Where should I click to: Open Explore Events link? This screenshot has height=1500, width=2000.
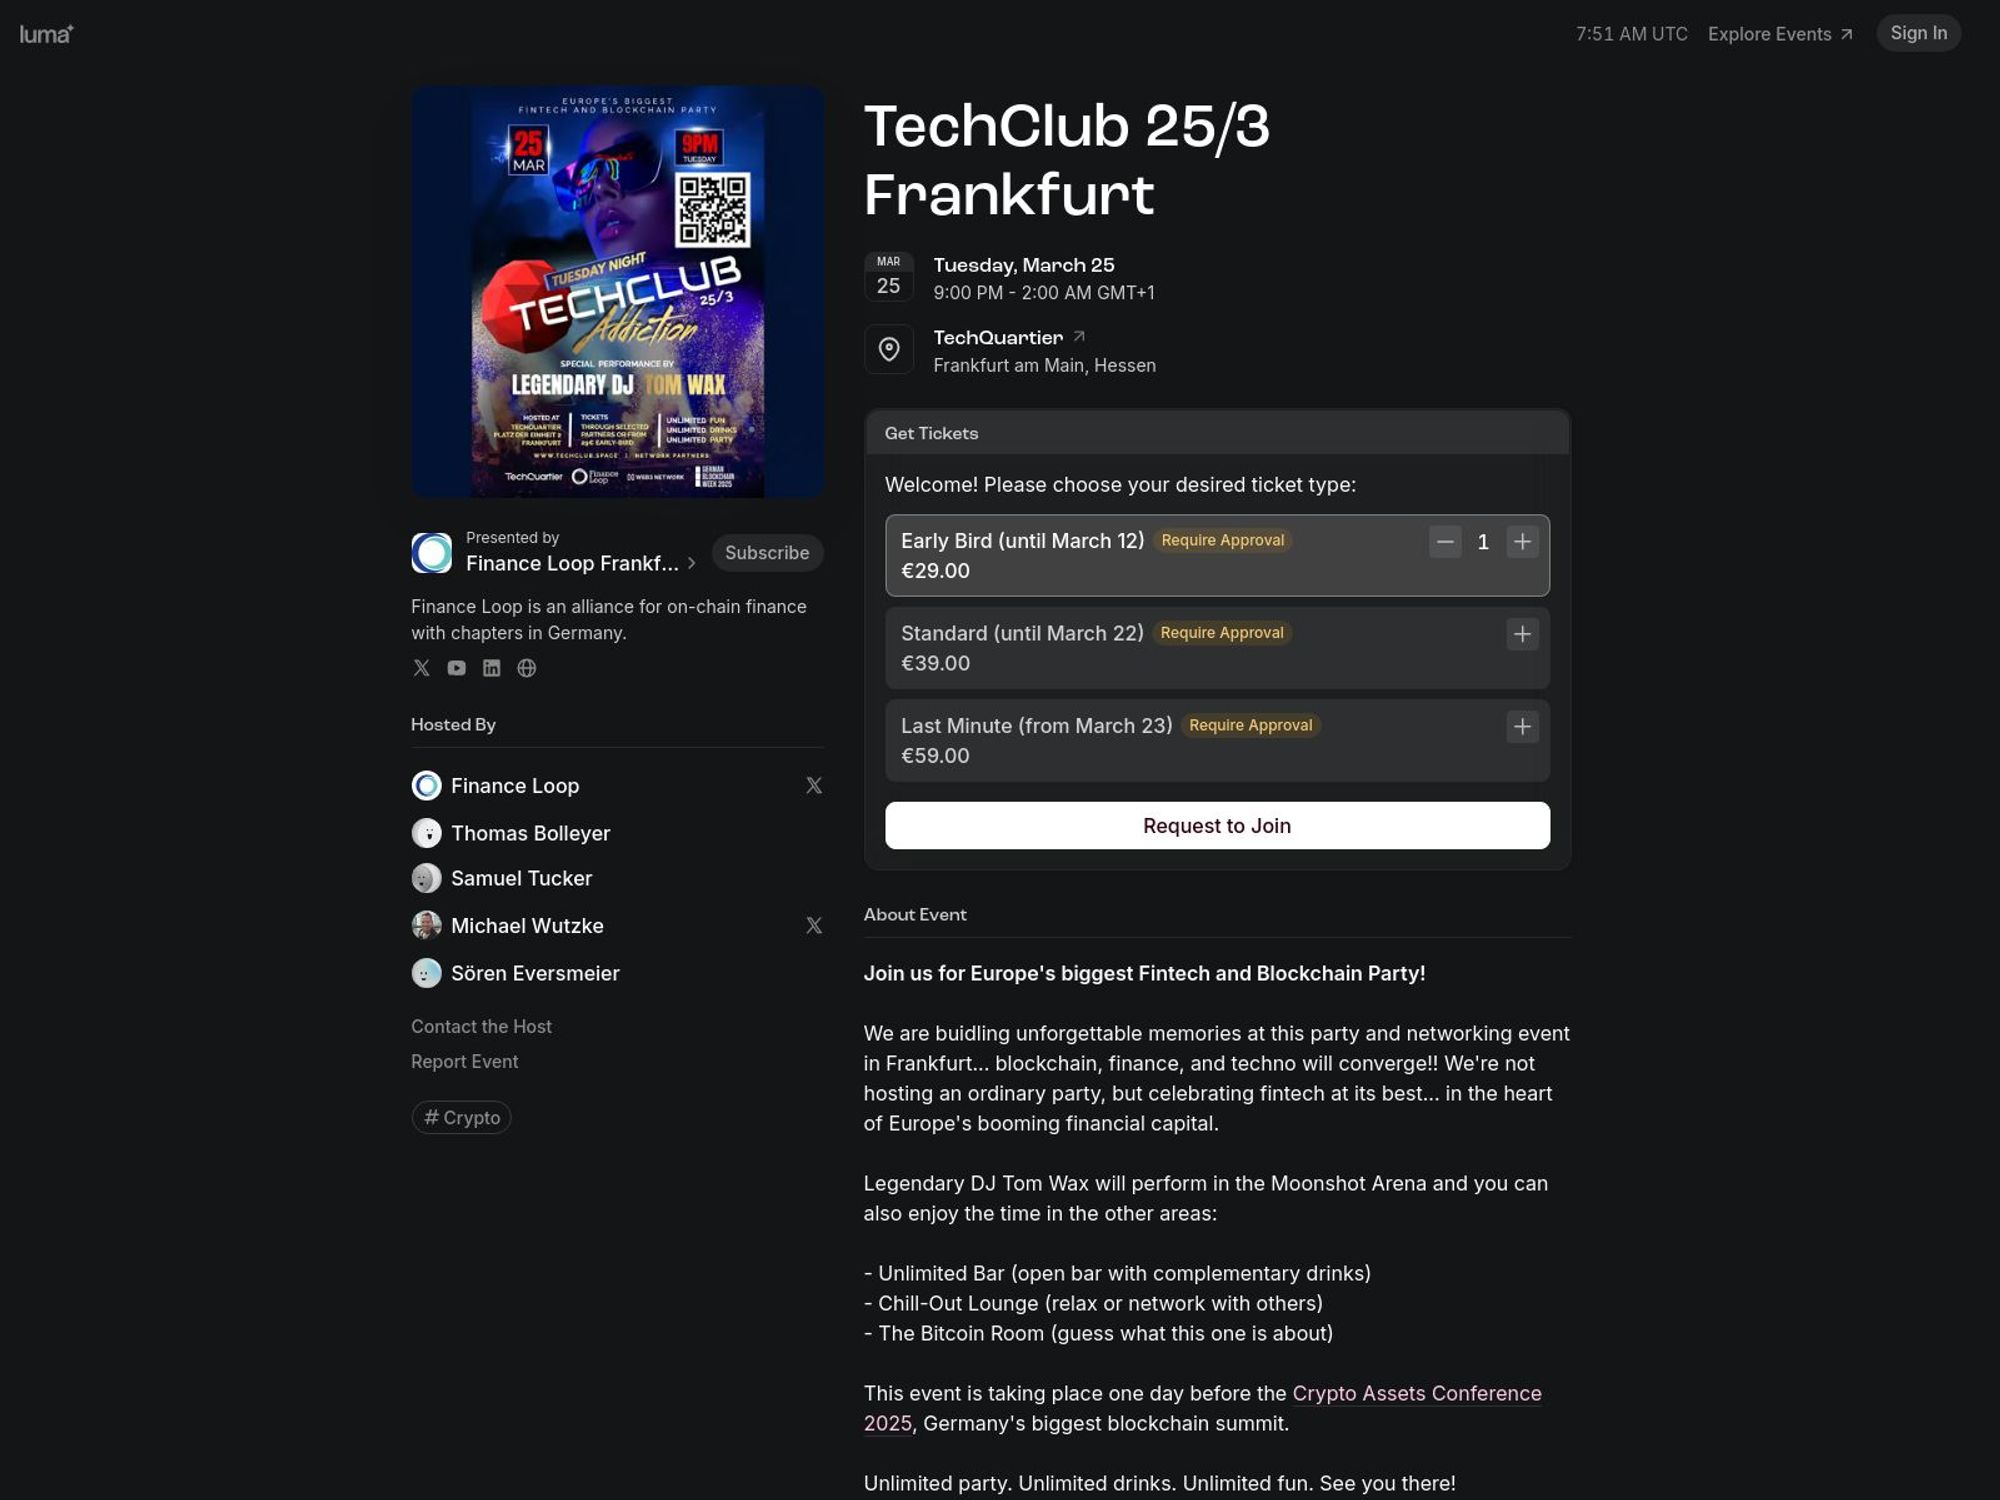pyautogui.click(x=1780, y=34)
